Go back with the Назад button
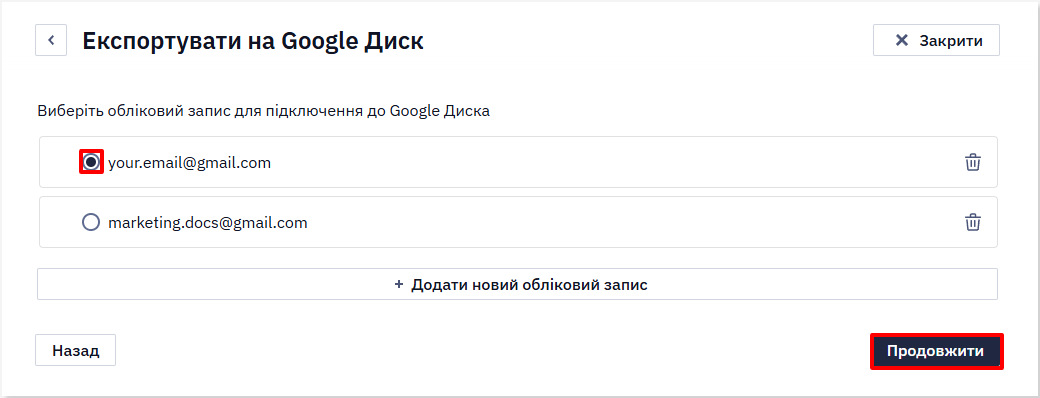The image size is (1040, 398). (76, 350)
